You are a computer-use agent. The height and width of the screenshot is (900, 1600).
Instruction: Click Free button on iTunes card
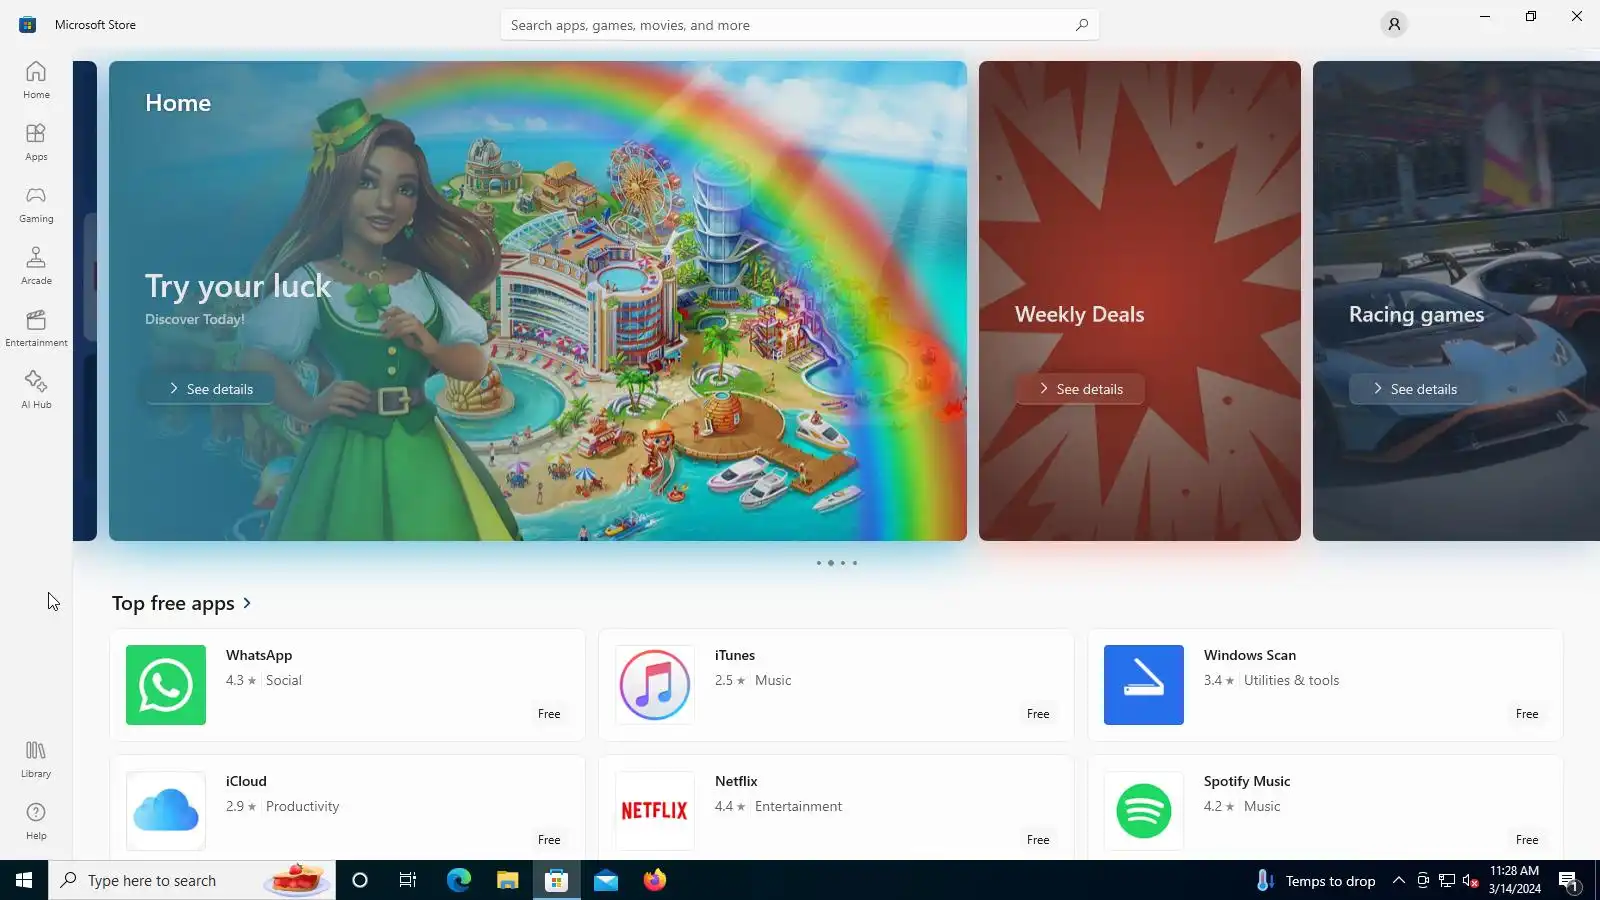1038,714
